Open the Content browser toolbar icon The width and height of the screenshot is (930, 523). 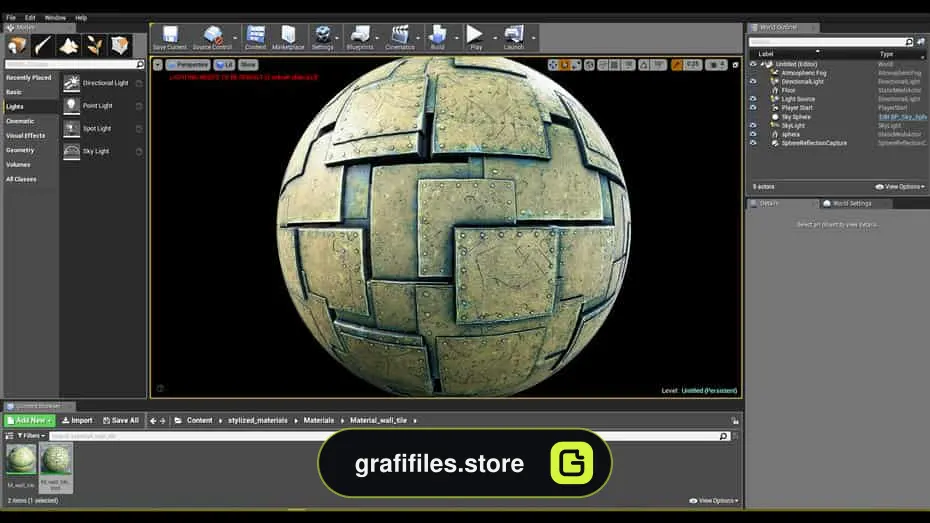click(x=256, y=37)
